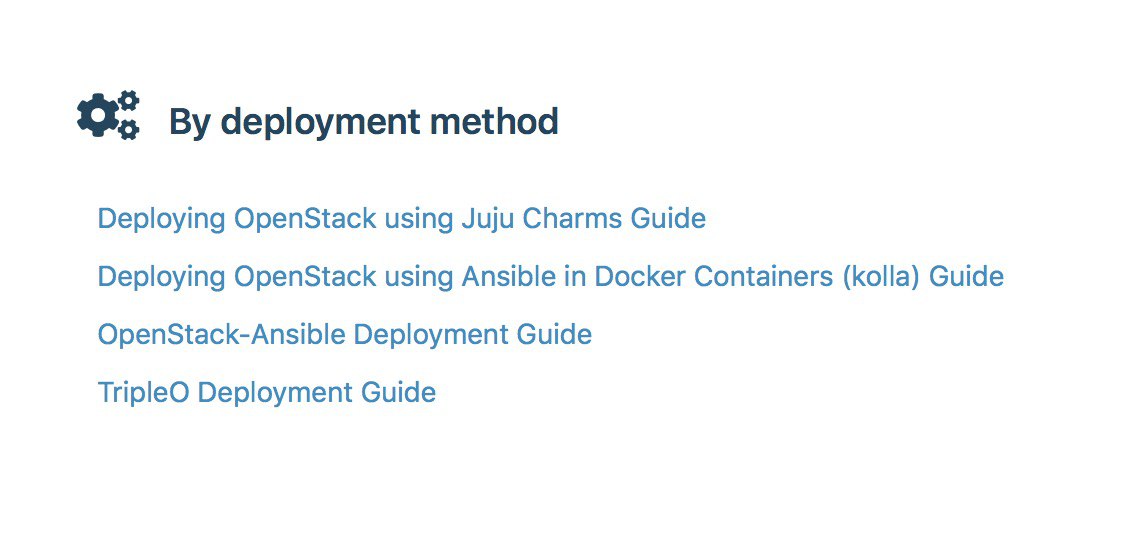Follow the "Deploying OpenStack using Juju Charms Guide" link
The height and width of the screenshot is (538, 1126).
click(x=401, y=218)
